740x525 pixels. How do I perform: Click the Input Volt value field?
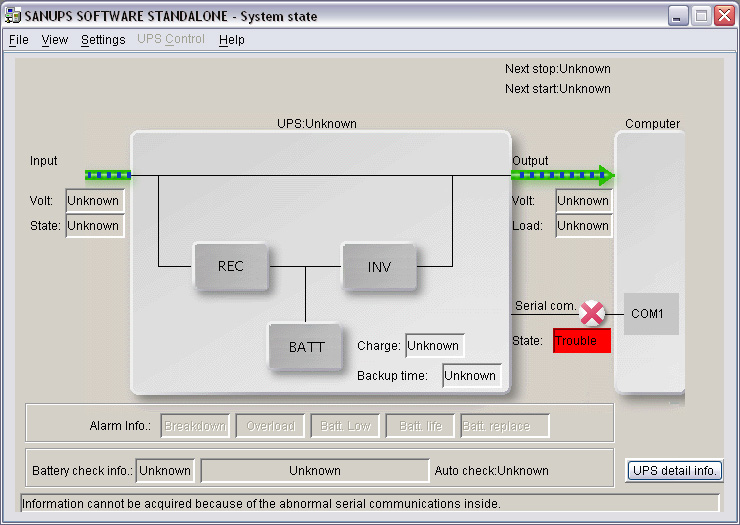[95, 201]
